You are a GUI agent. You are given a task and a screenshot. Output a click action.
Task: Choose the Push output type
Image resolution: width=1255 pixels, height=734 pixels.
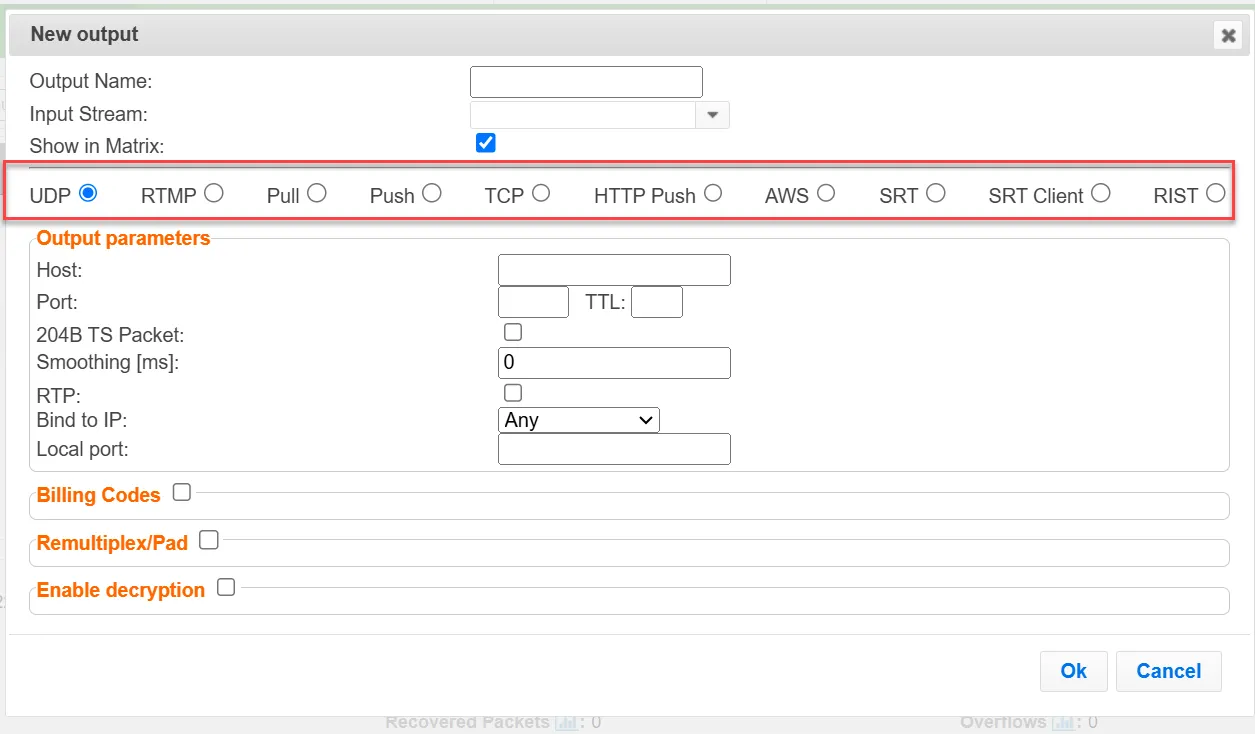[432, 193]
